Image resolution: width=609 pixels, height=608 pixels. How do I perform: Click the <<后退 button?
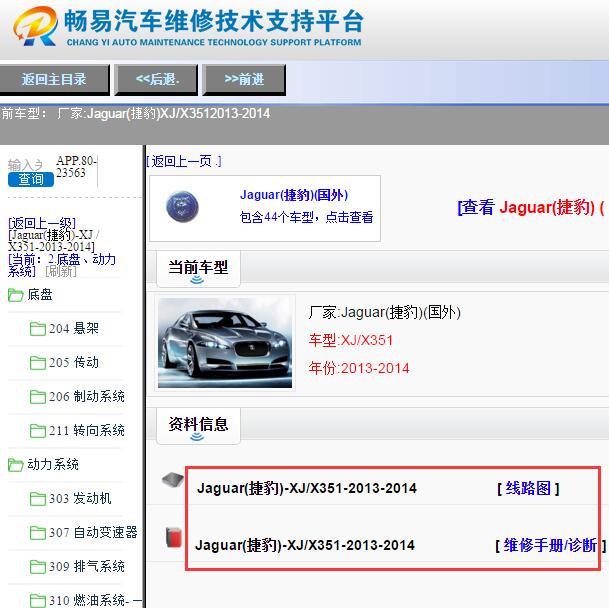tap(156, 80)
